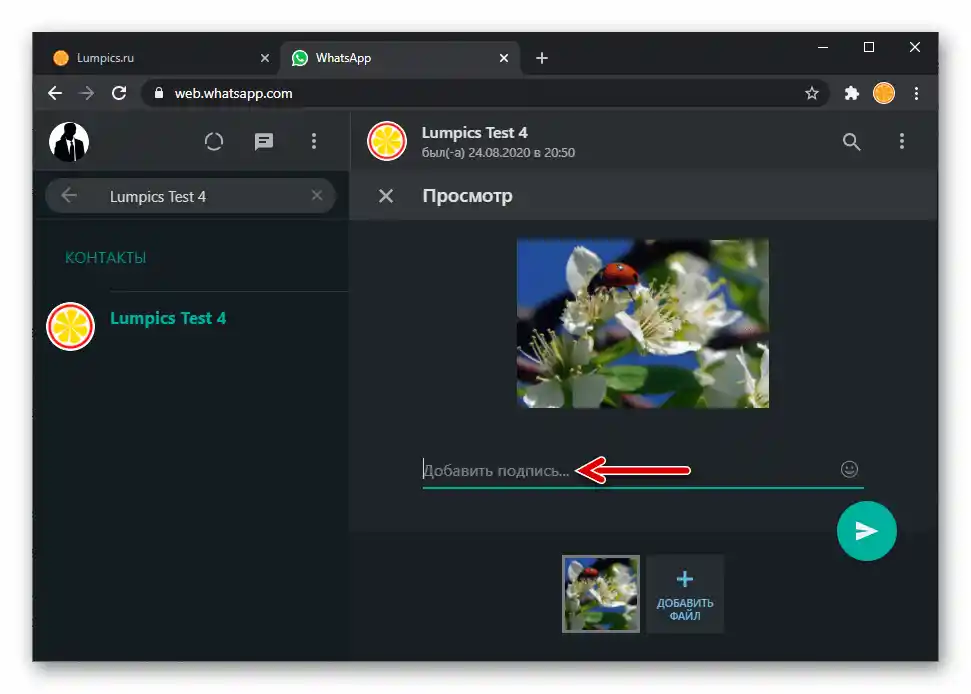971x694 pixels.
Task: Close the image preview panel
Action: coord(386,196)
